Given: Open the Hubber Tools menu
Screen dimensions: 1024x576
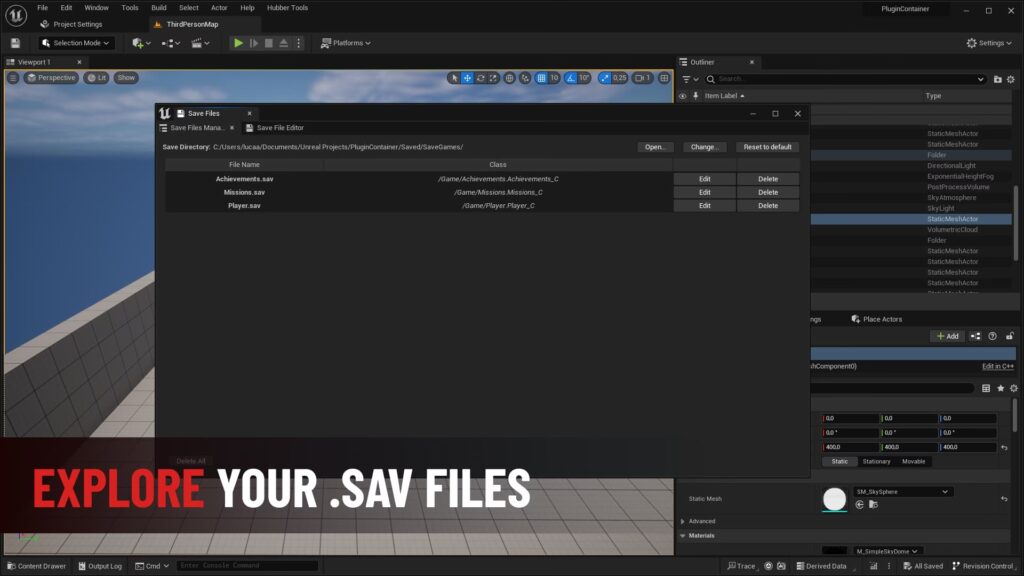Looking at the screenshot, I should coord(287,8).
